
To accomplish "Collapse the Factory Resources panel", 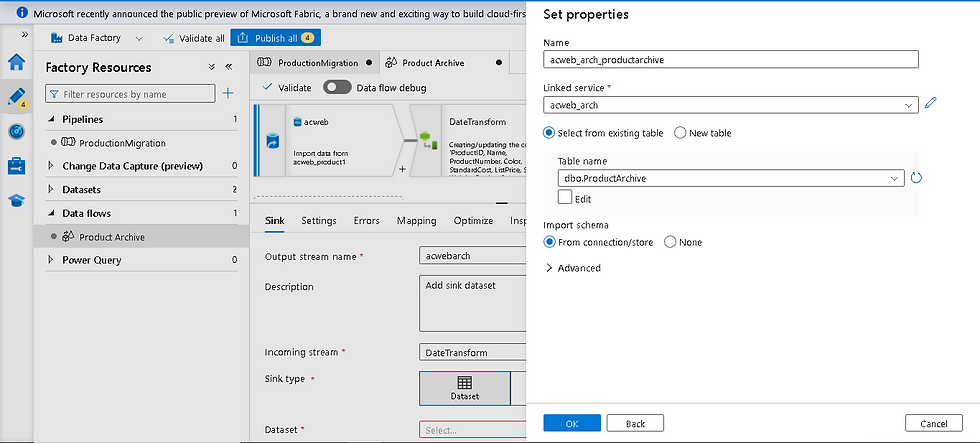I will pos(229,67).
